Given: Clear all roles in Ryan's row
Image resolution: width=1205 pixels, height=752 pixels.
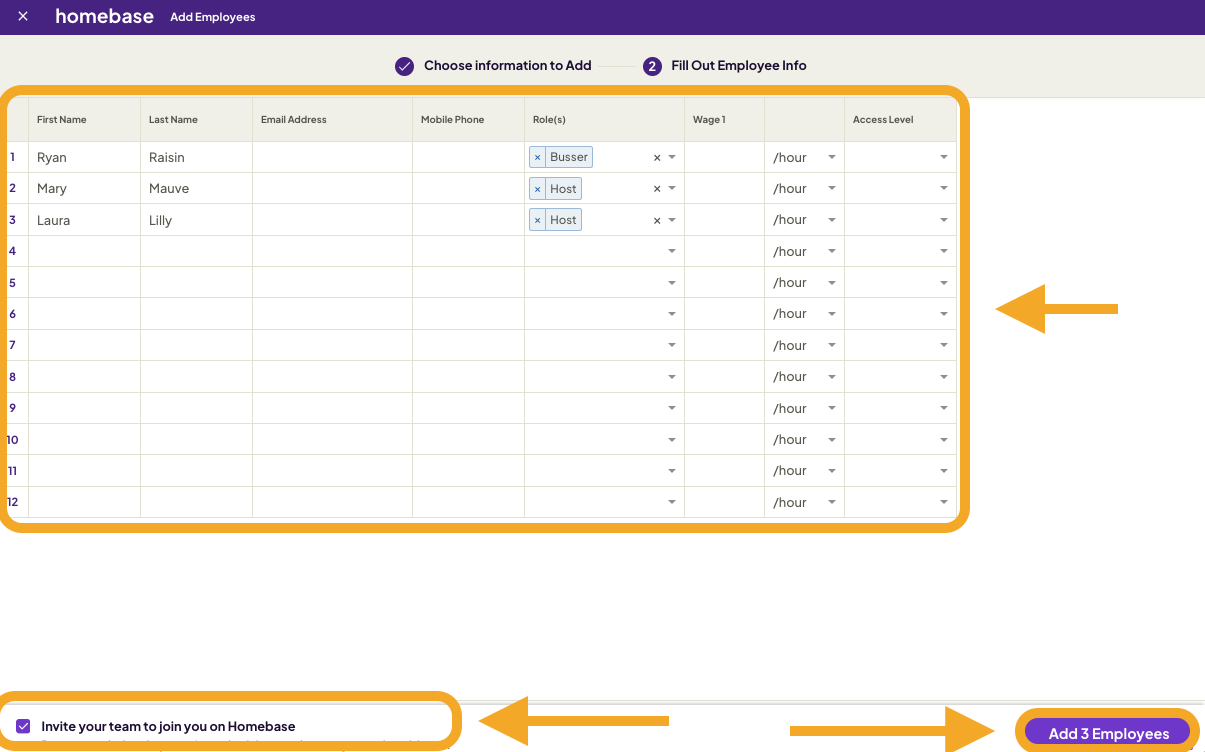Looking at the screenshot, I should tap(657, 157).
